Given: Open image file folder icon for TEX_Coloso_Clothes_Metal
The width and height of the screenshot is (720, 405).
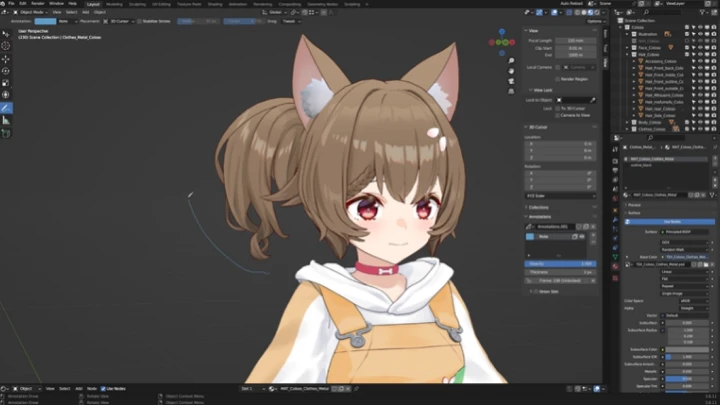Looking at the screenshot, I should click(x=706, y=264).
